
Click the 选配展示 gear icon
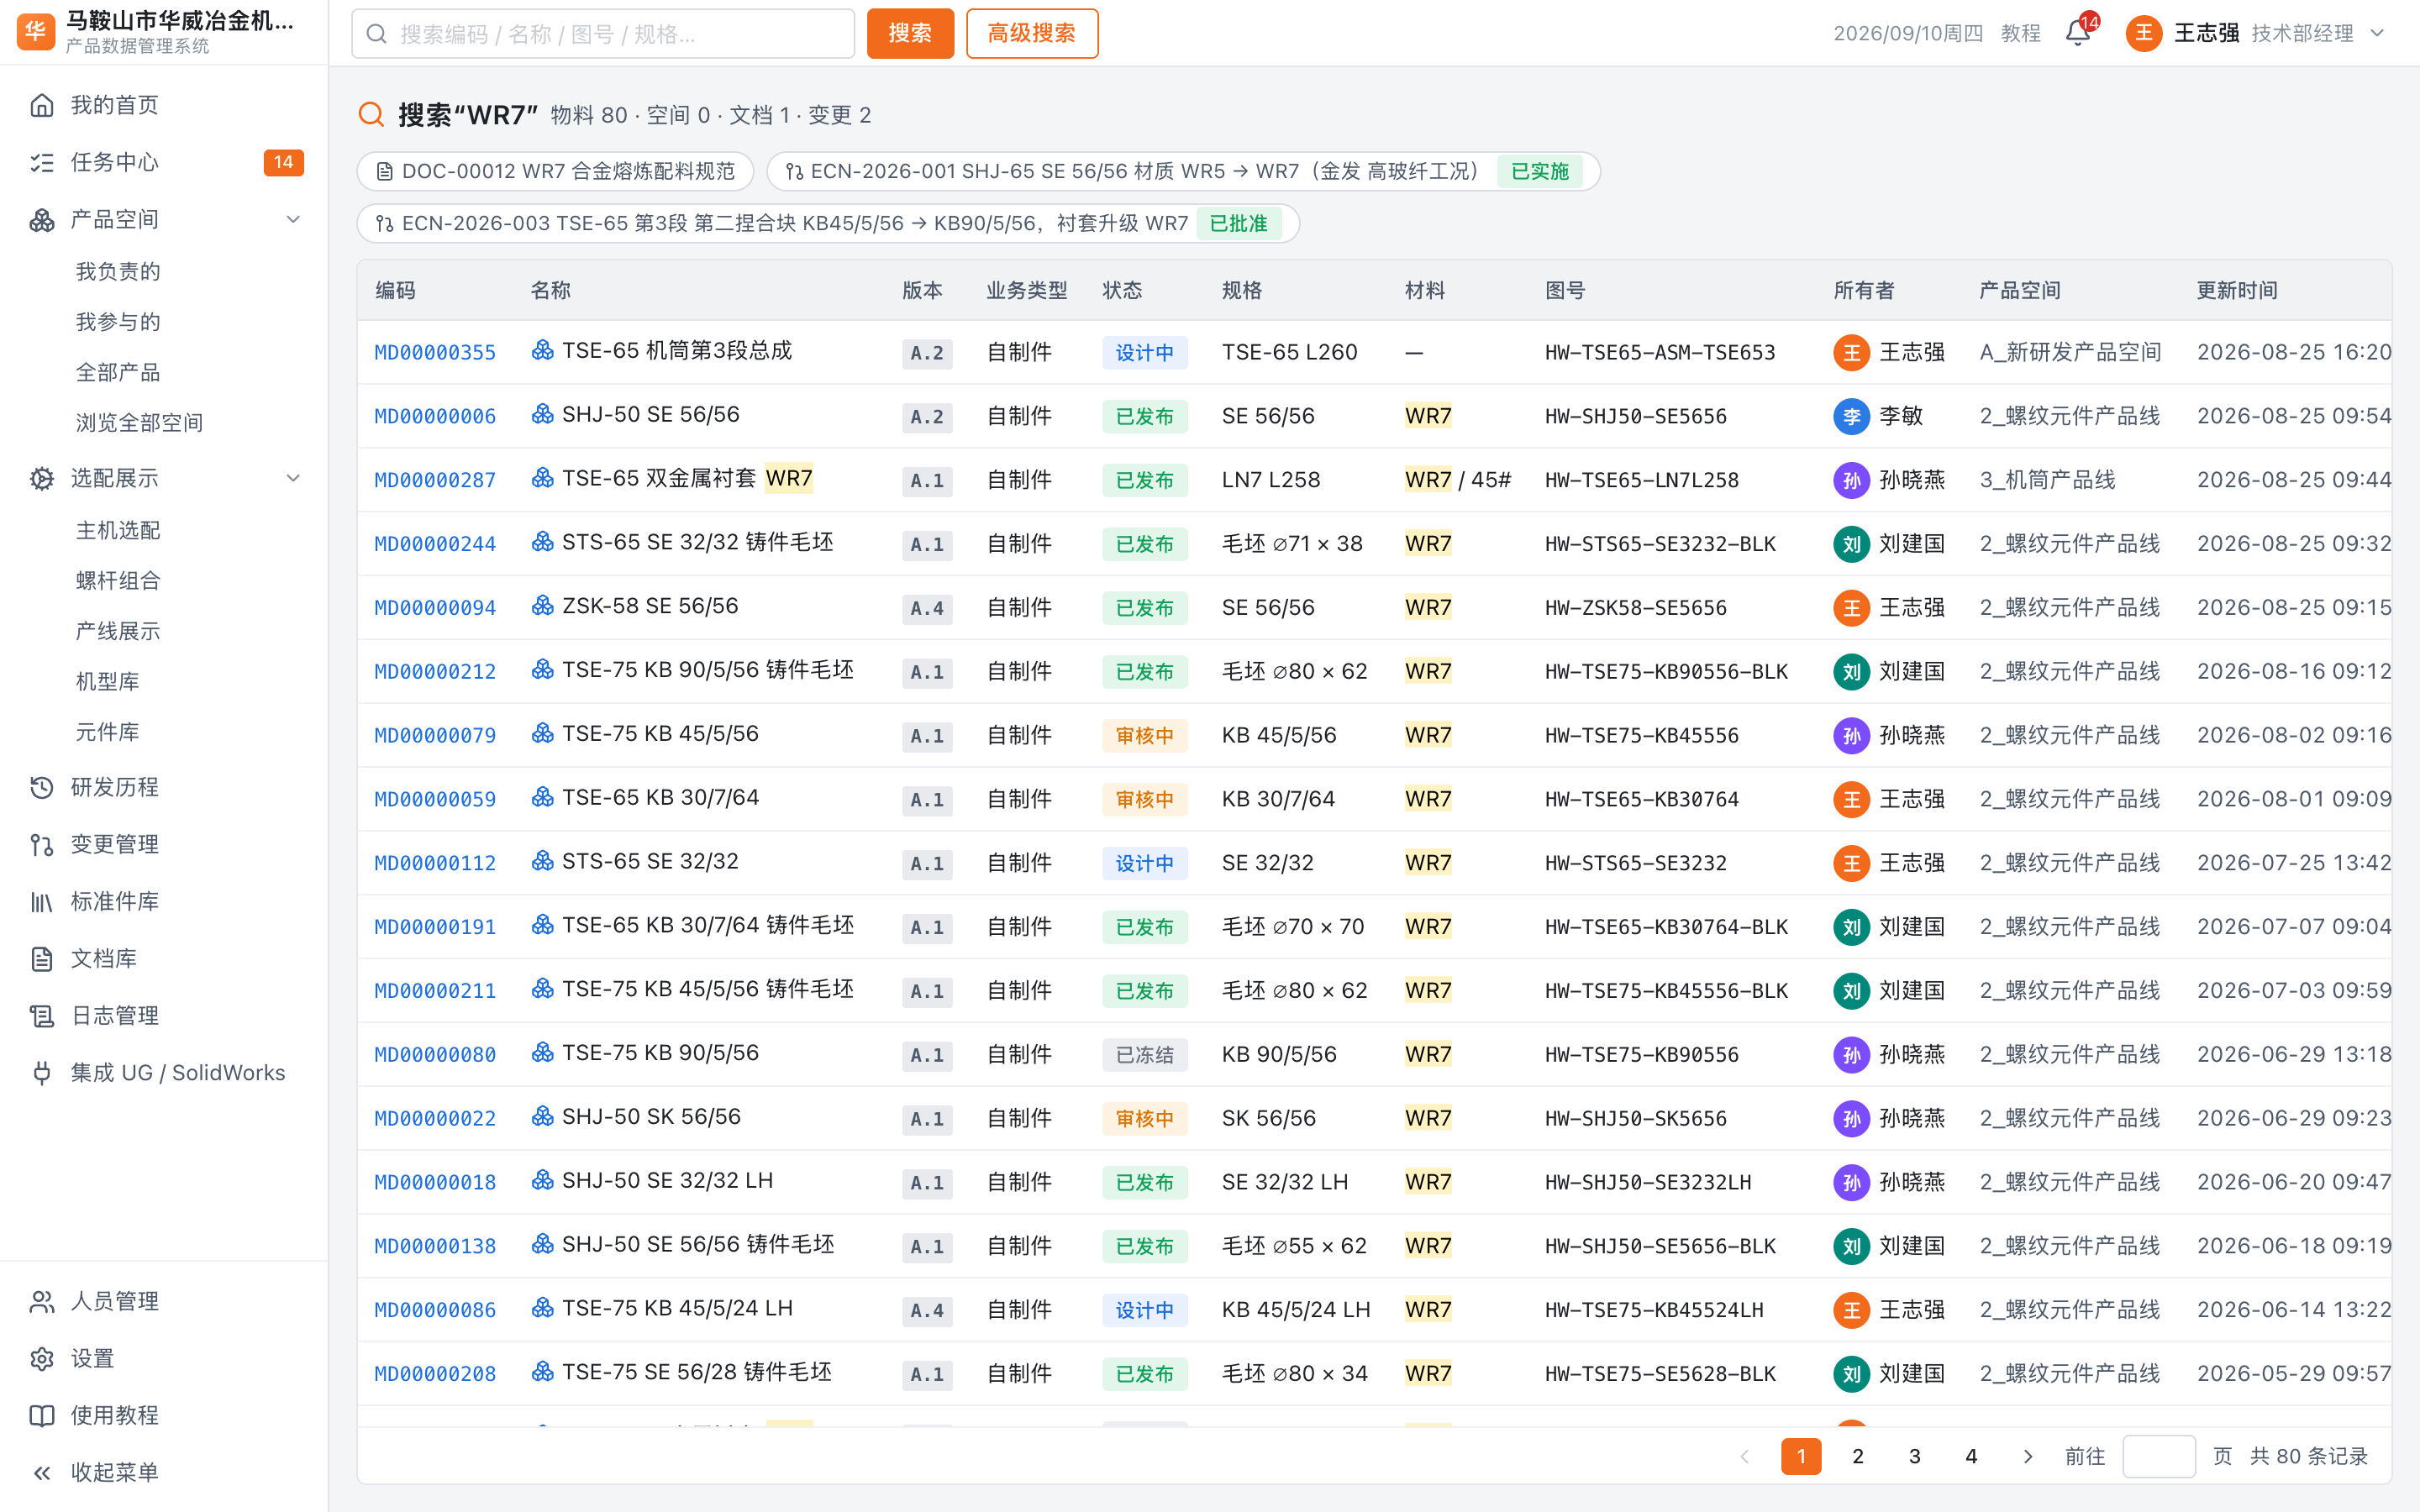(42, 478)
